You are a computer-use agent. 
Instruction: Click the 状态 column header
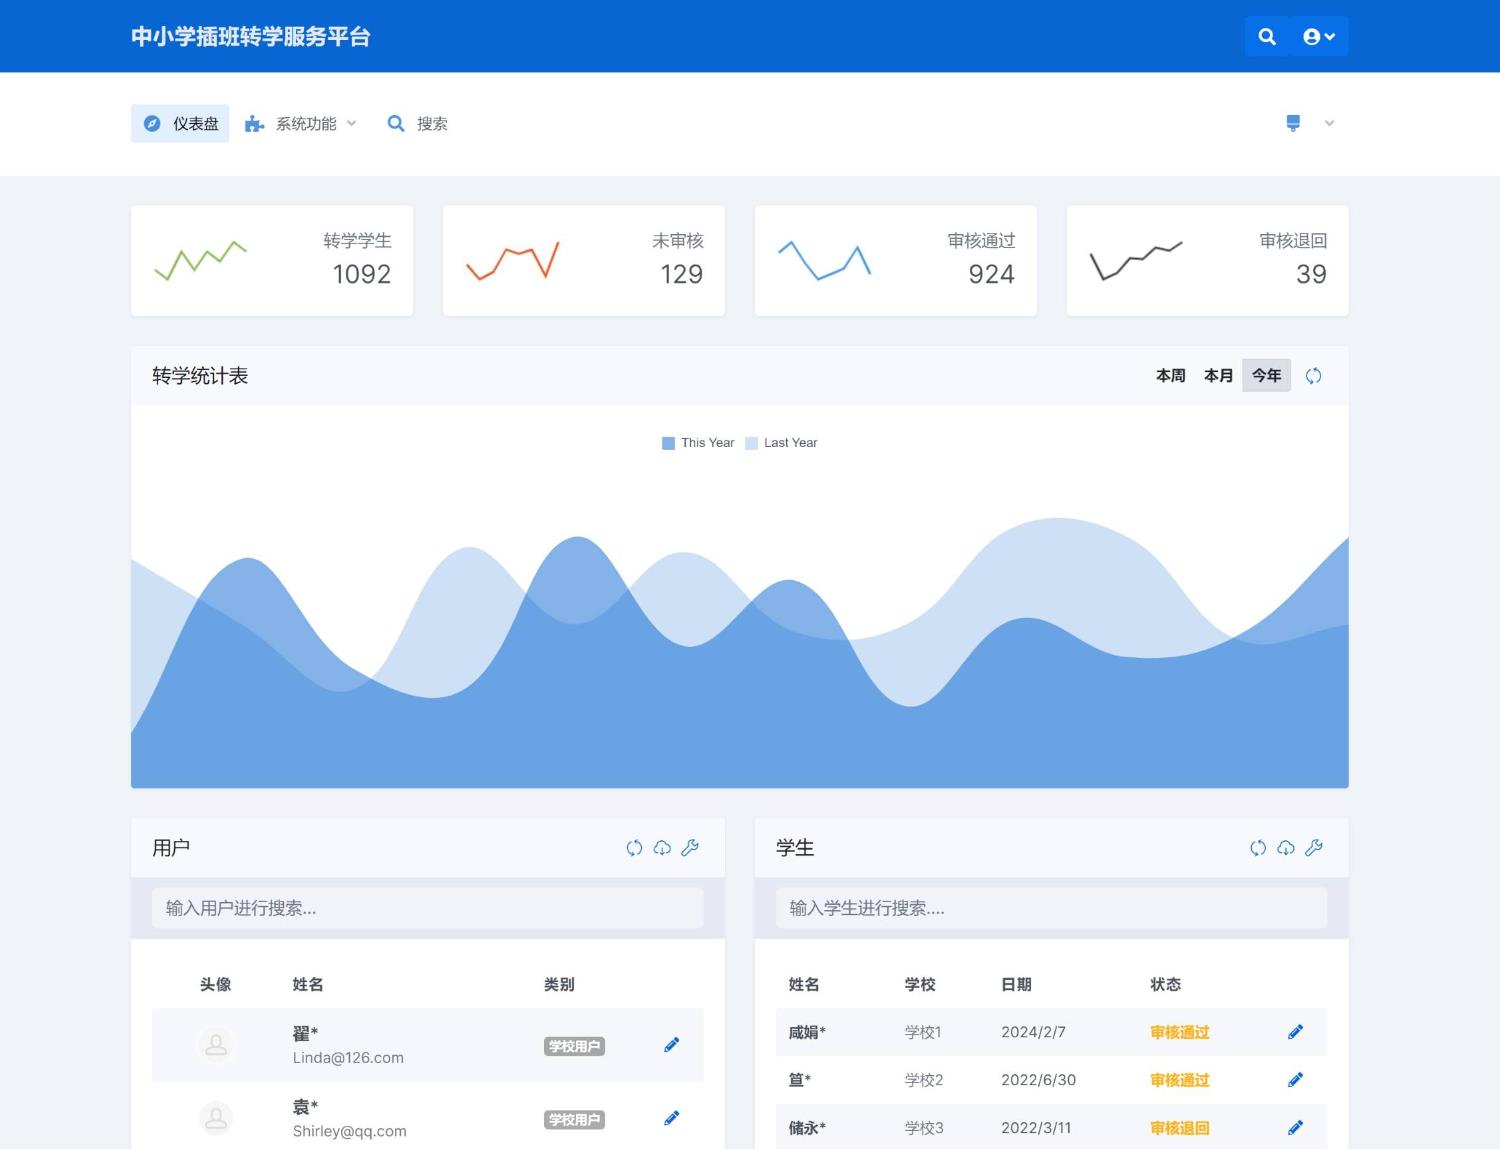tap(1166, 984)
